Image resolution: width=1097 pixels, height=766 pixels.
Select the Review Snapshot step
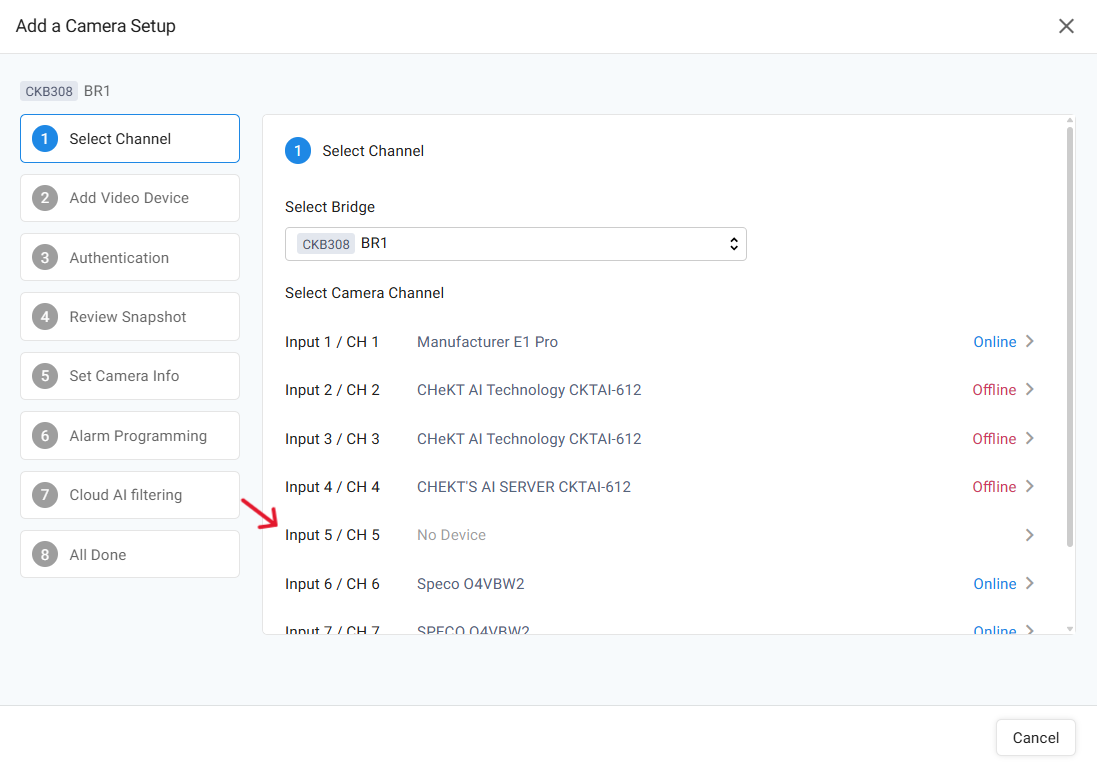130,317
